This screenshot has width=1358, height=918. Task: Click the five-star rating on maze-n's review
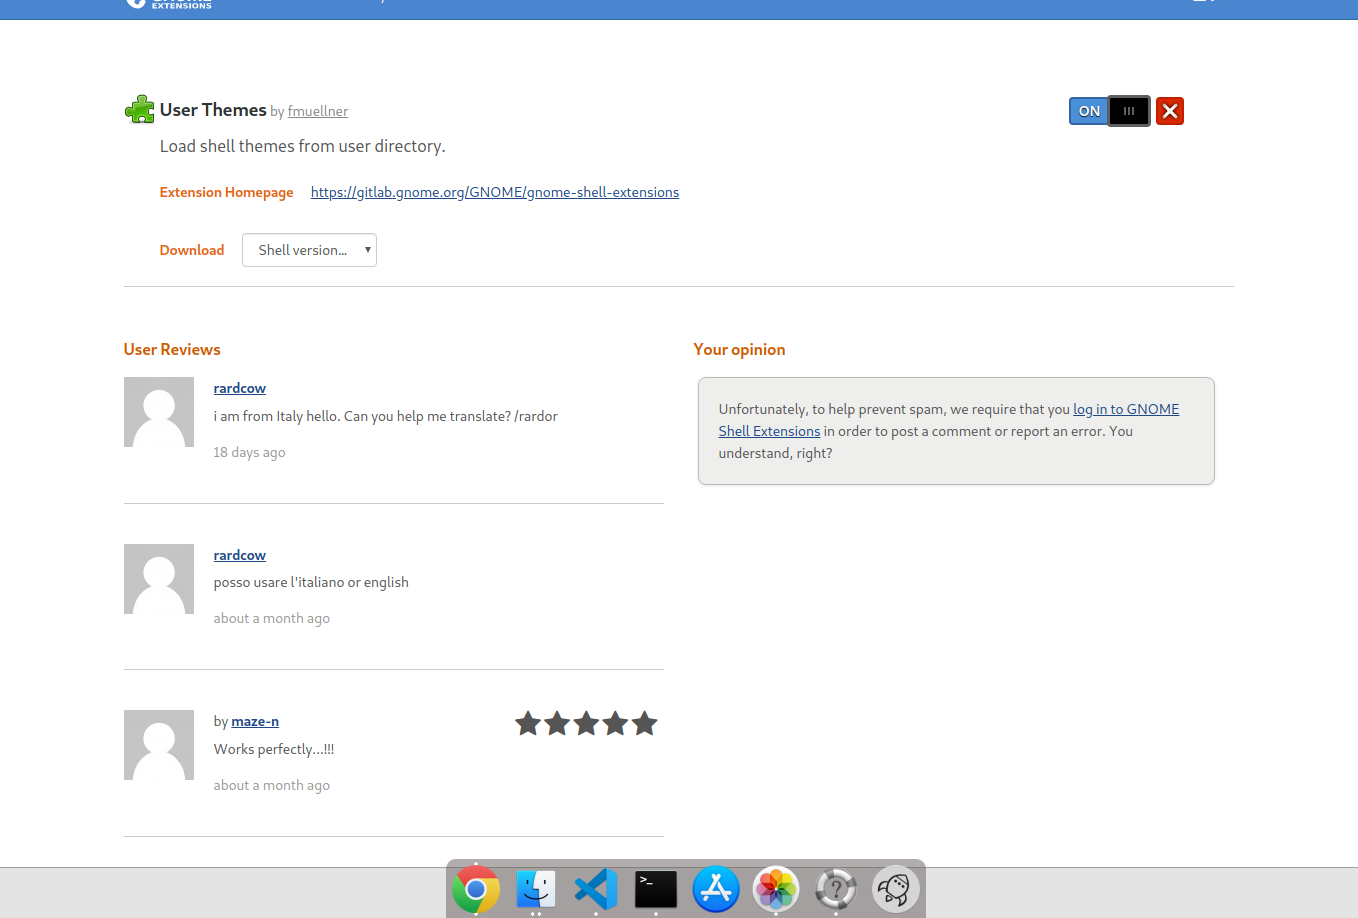(x=586, y=723)
